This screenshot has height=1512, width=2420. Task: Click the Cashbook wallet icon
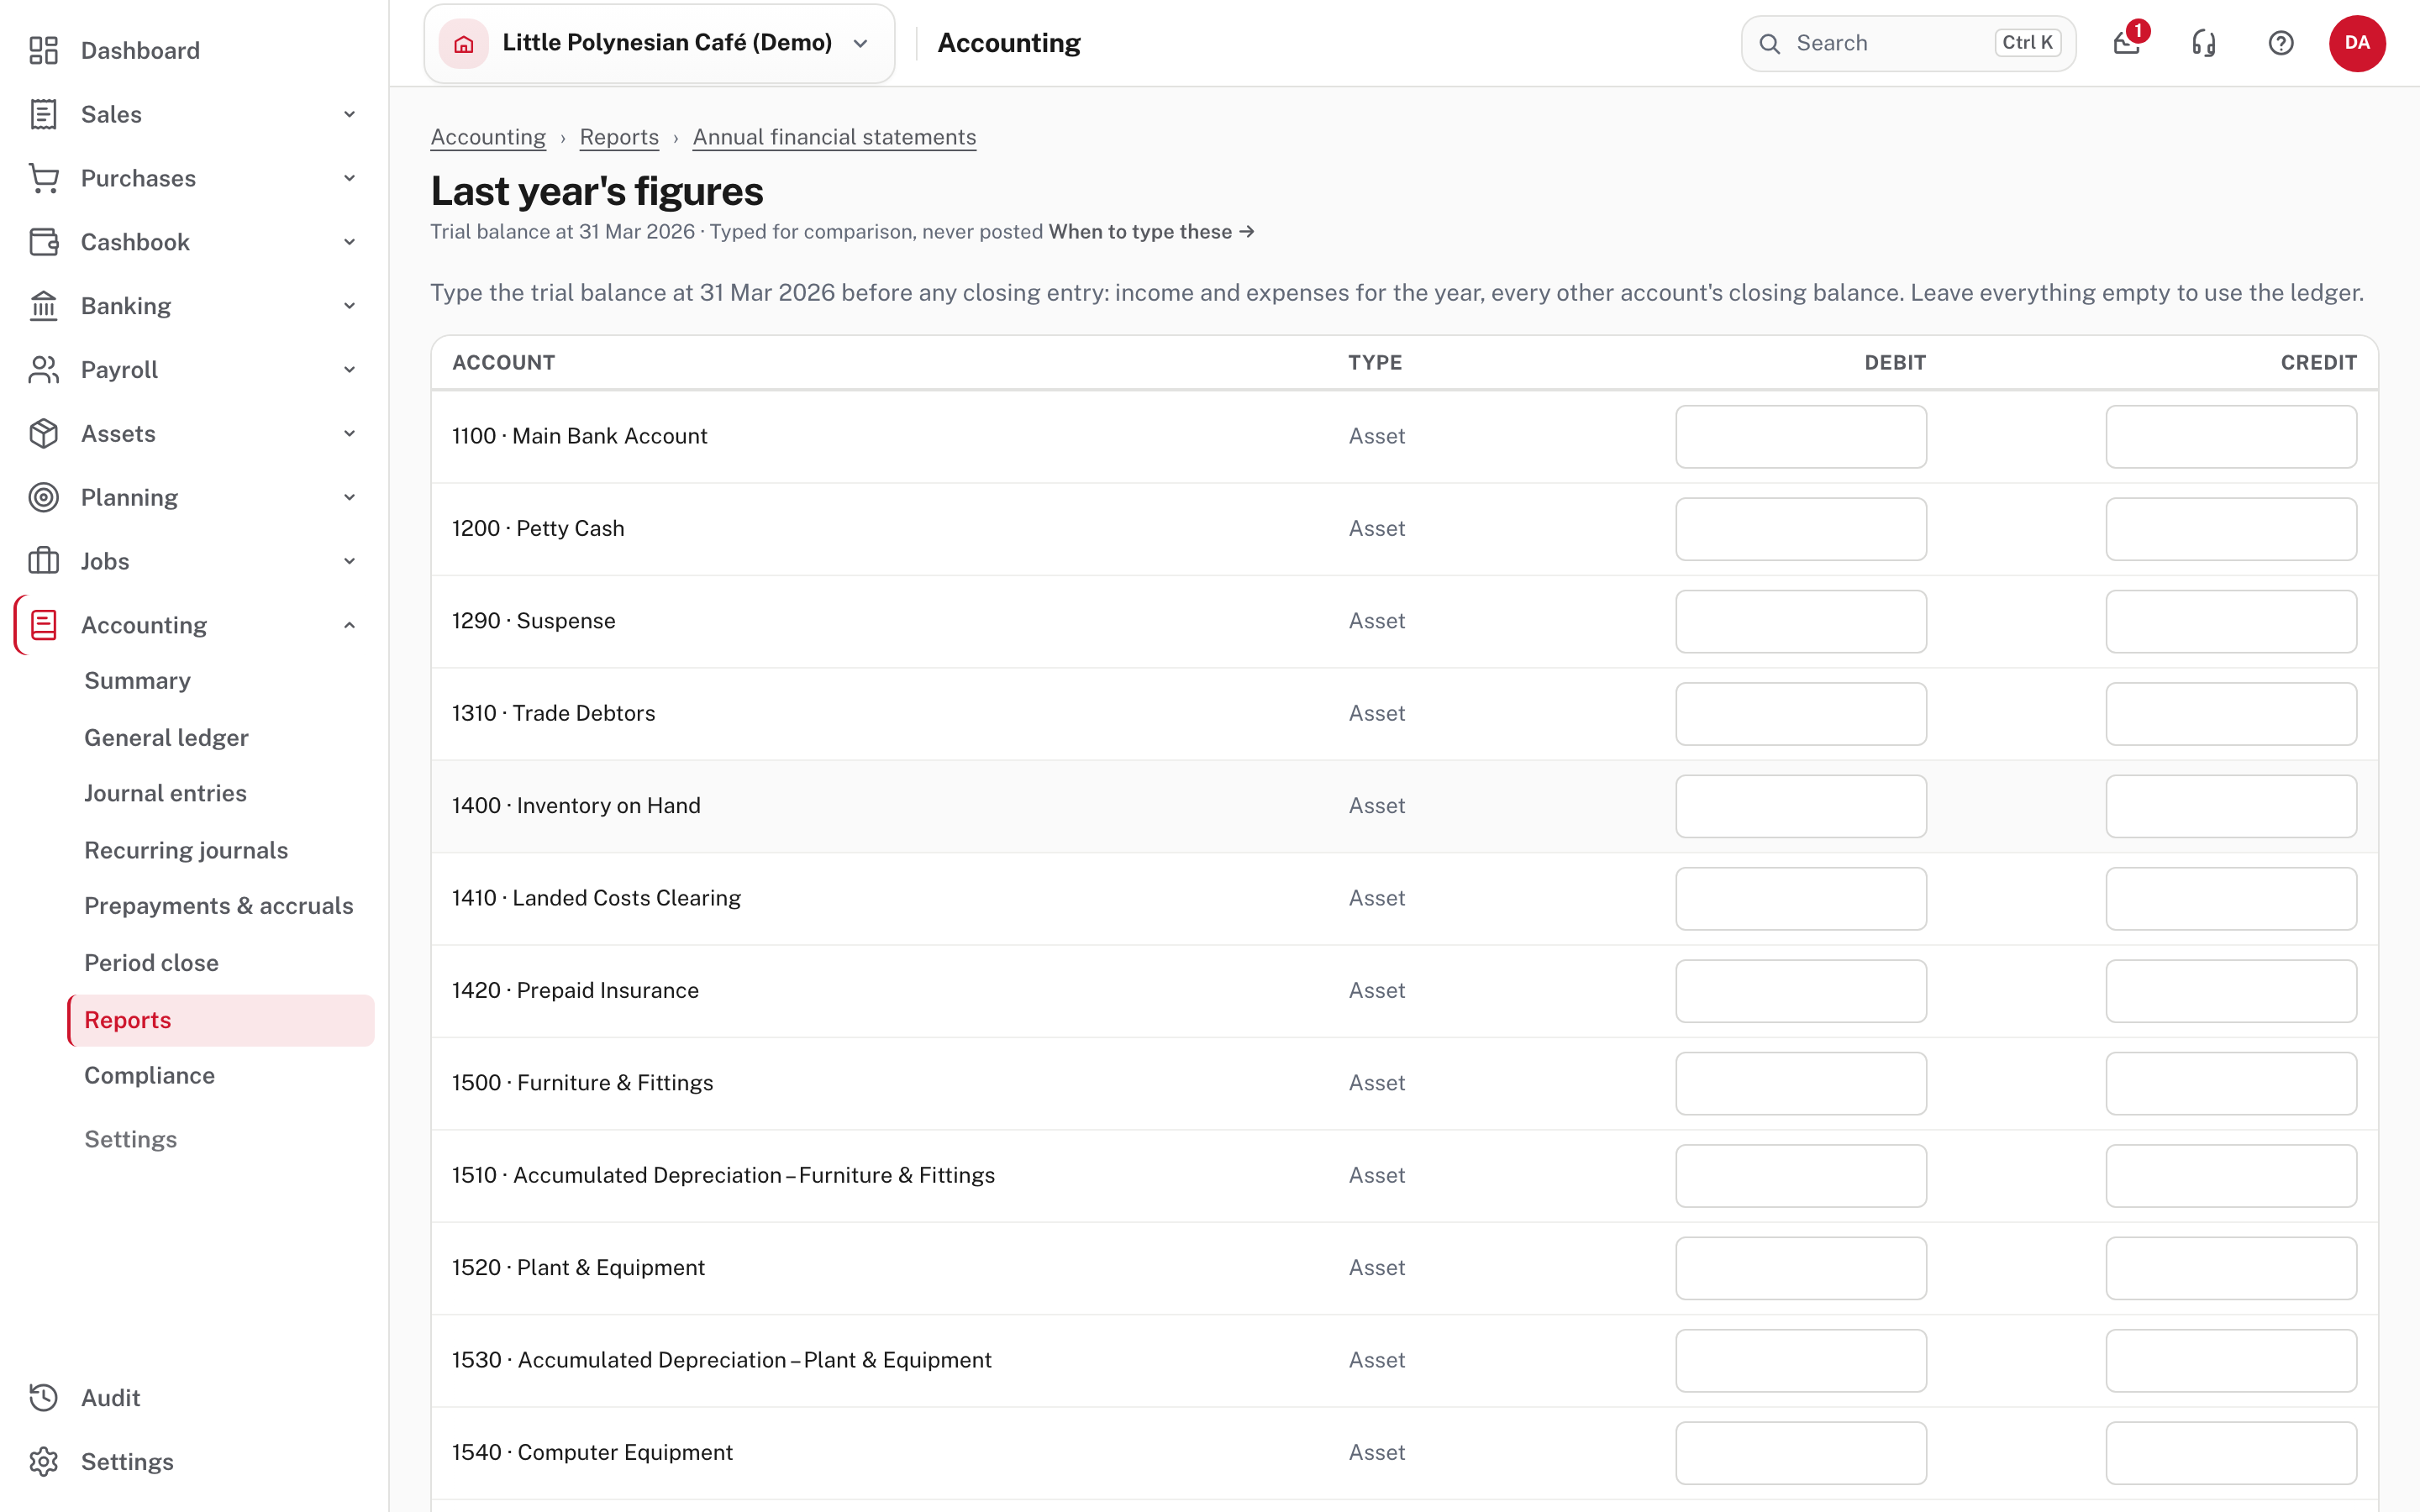point(43,242)
